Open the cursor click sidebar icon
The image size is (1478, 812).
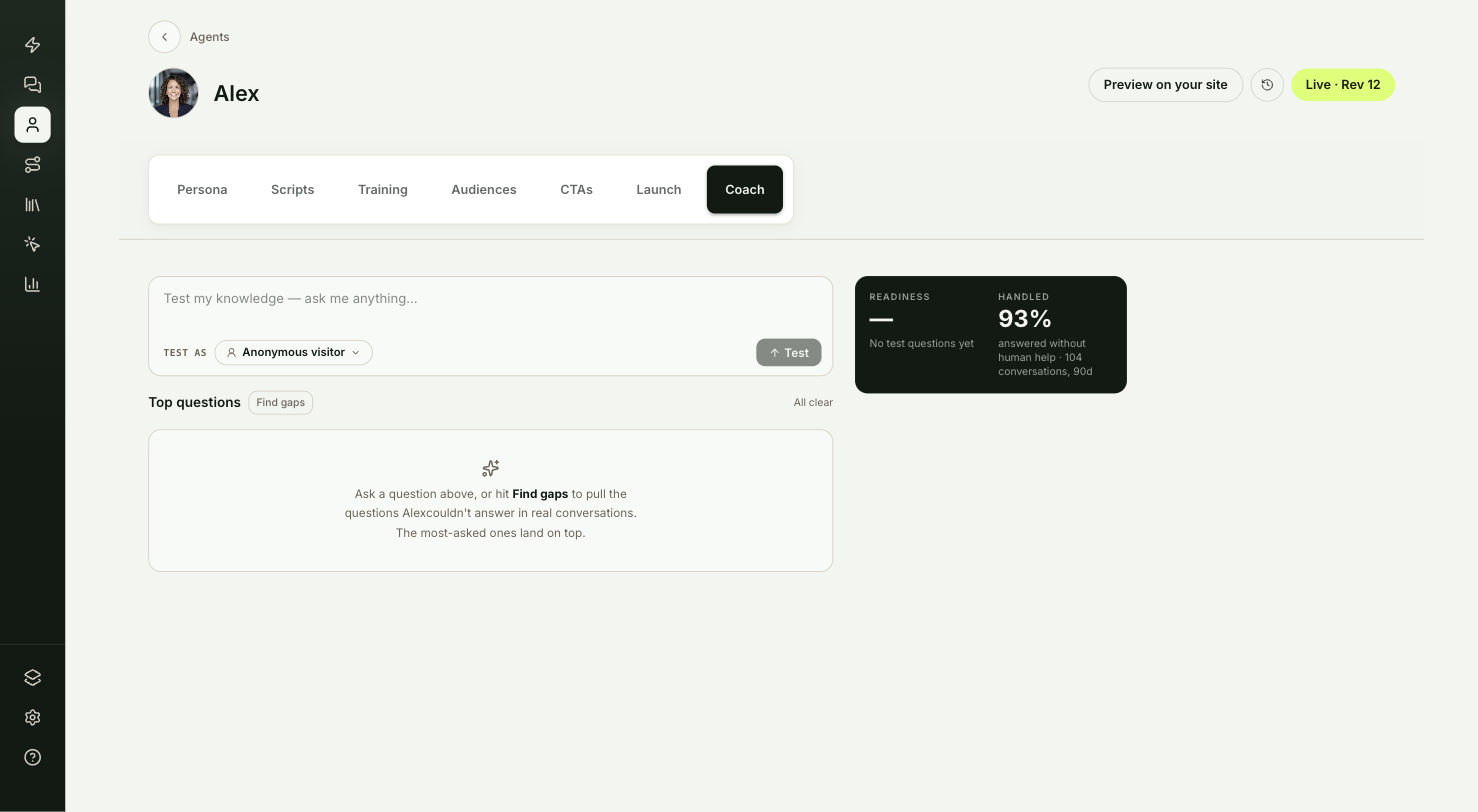[x=32, y=244]
